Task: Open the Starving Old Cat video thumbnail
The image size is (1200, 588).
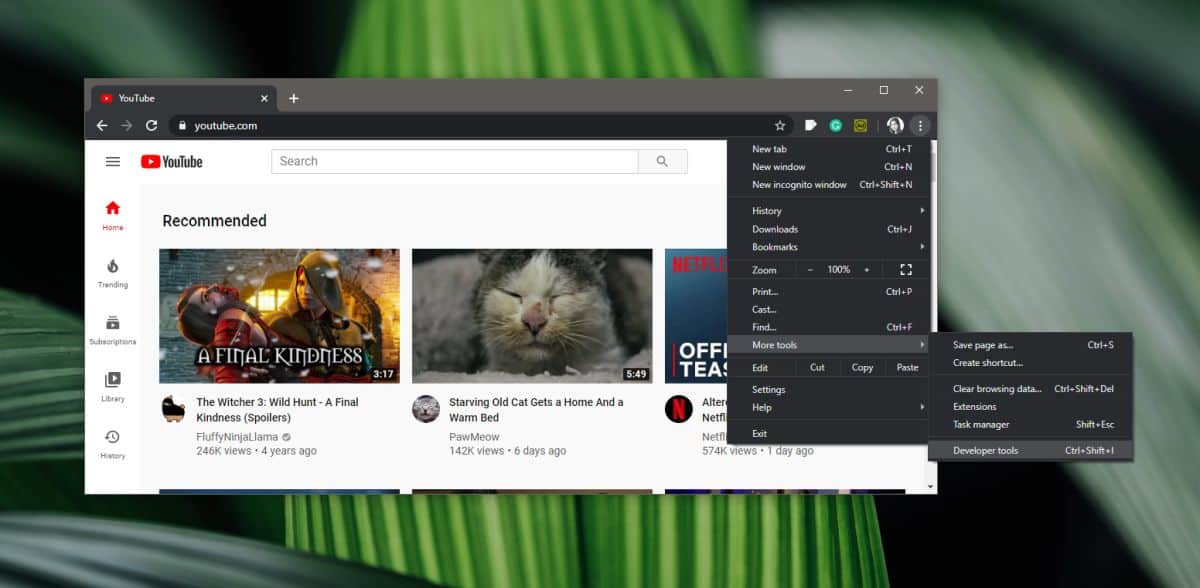Action: (532, 316)
